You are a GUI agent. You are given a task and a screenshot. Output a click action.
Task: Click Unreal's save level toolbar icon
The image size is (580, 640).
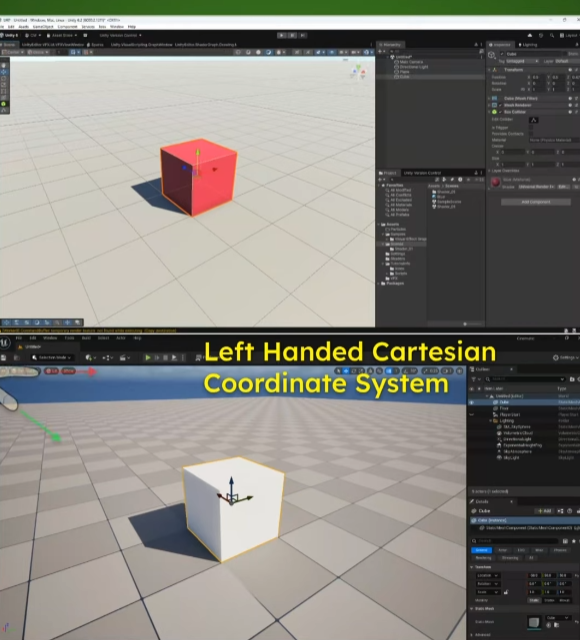click(4, 358)
